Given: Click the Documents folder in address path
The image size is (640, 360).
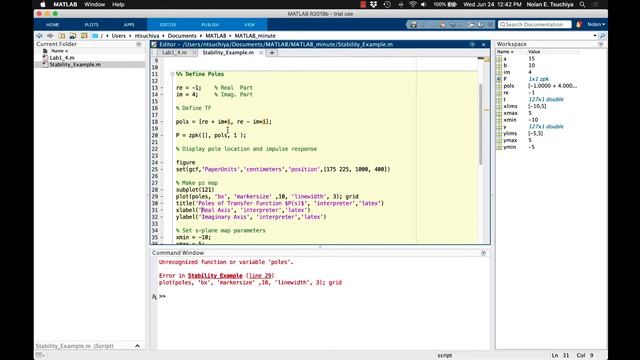Looking at the screenshot, I should pos(182,36).
